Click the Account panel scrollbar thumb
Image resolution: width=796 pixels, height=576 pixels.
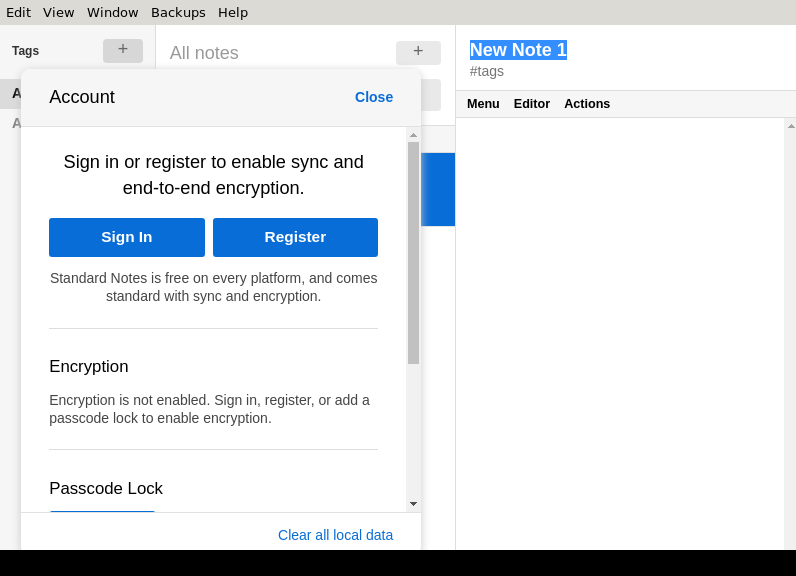coord(413,253)
